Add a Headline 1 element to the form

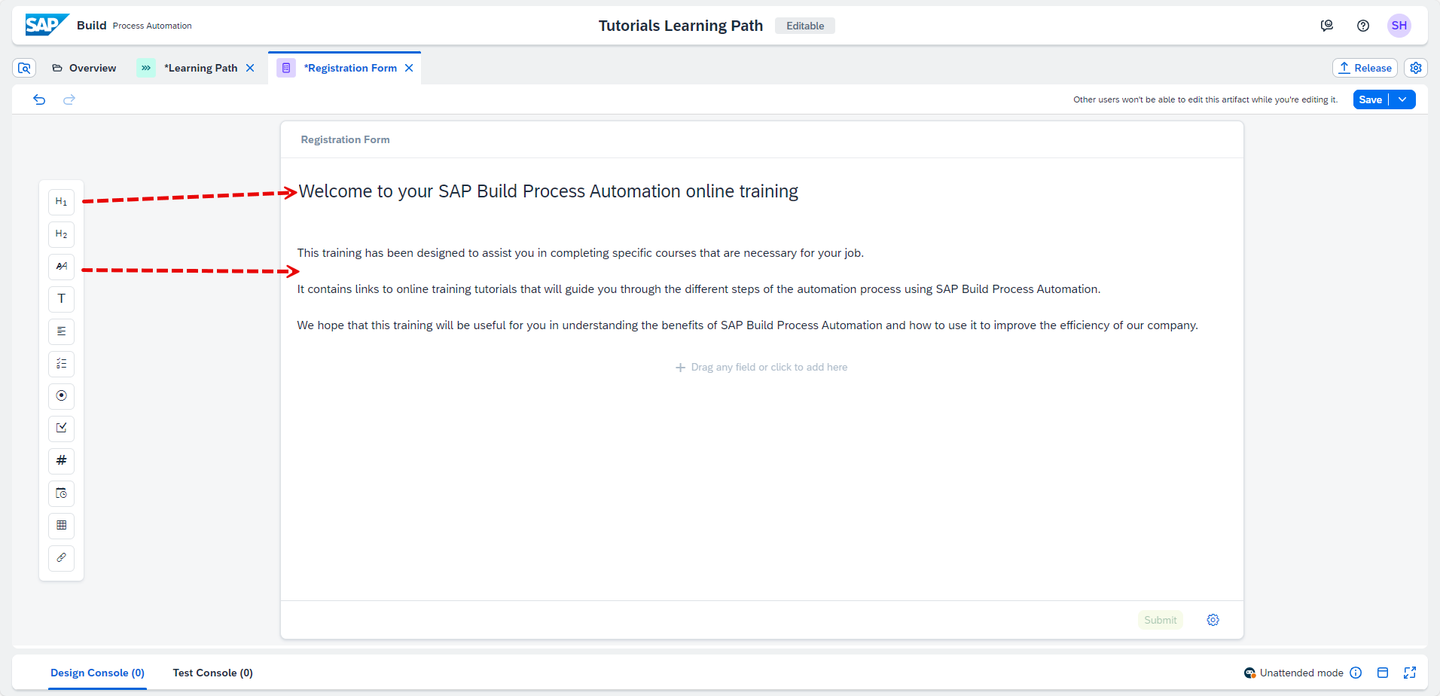coord(61,202)
